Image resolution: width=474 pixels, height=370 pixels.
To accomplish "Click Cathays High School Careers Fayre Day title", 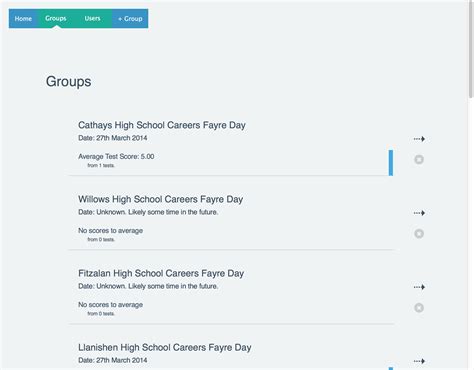I will 162,125.
